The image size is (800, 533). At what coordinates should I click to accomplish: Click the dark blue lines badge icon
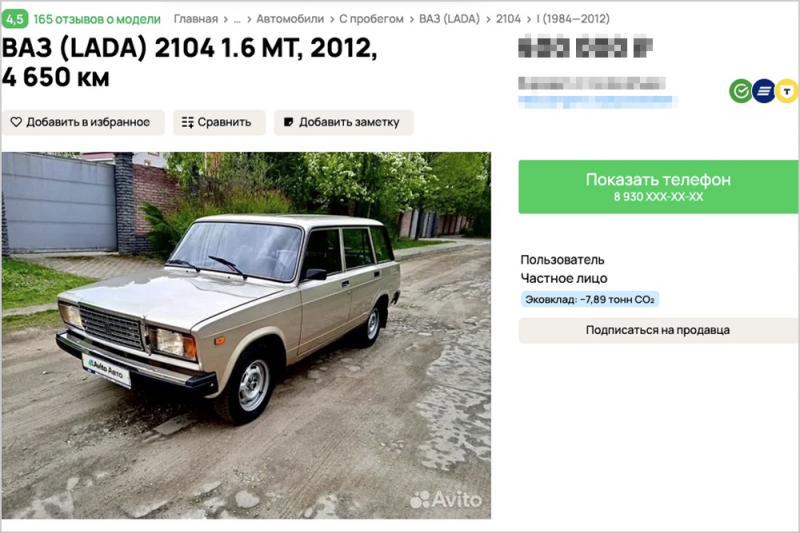[764, 91]
